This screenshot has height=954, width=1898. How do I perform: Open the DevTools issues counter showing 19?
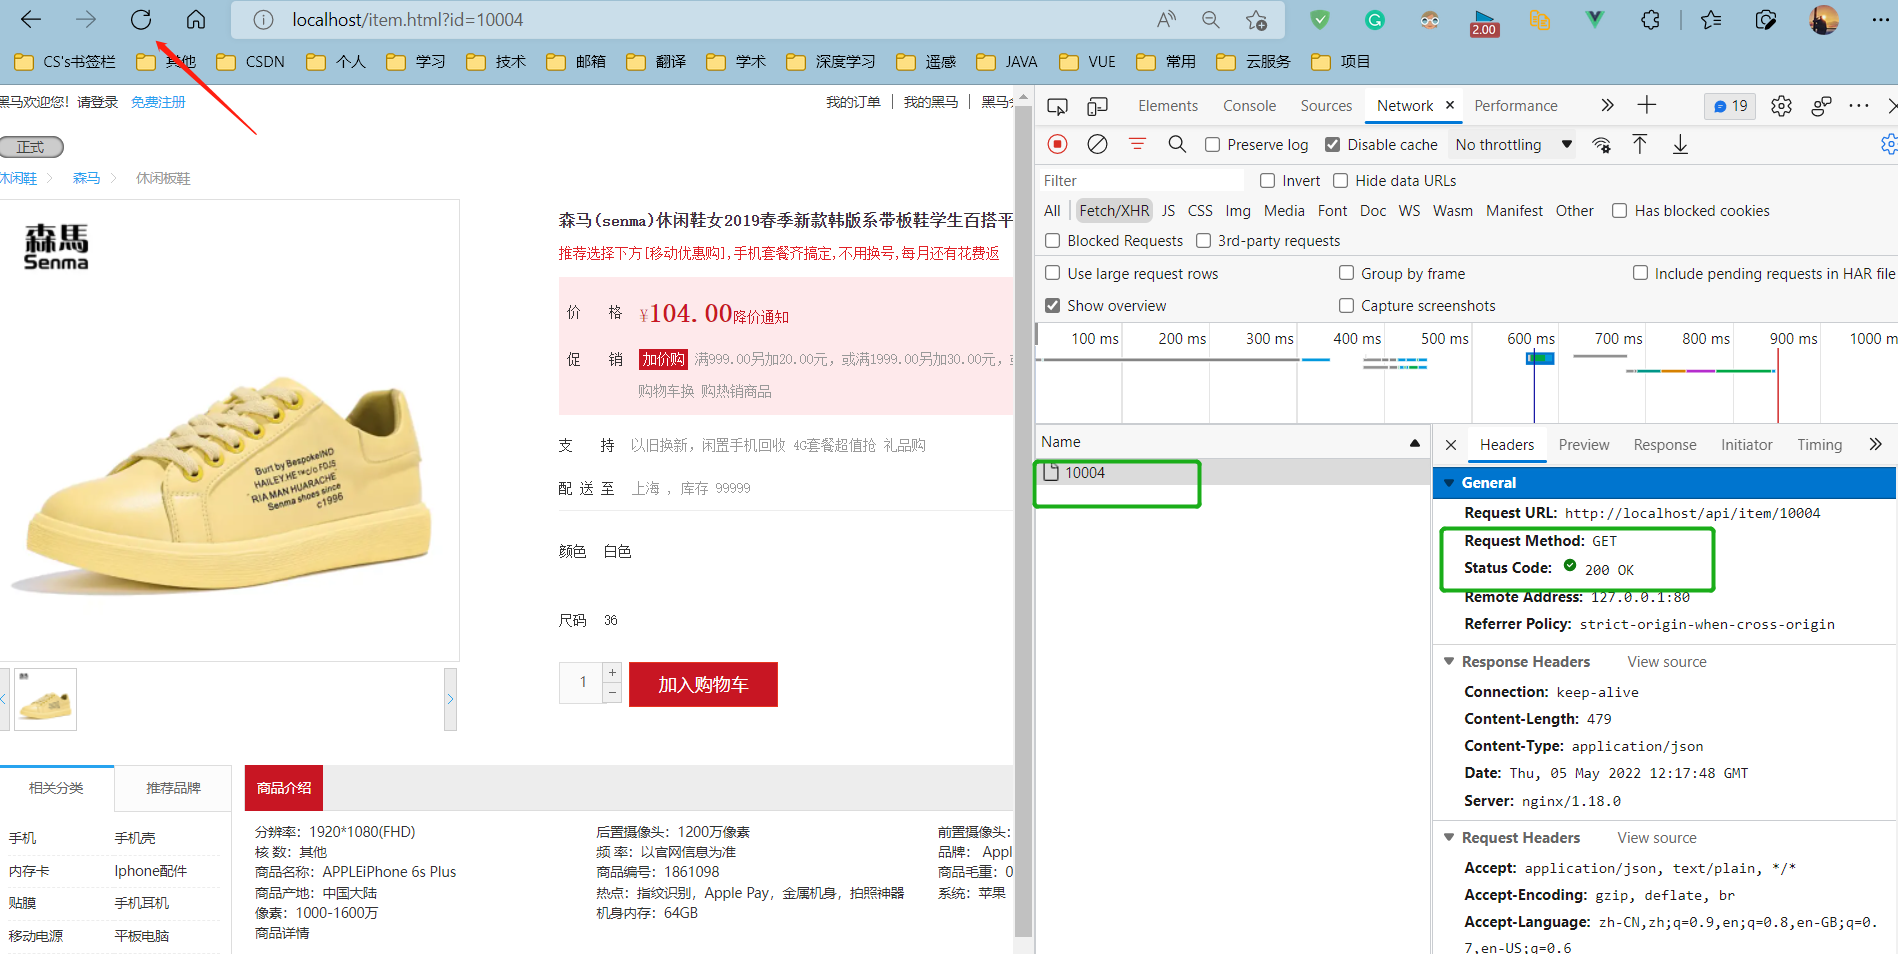point(1730,106)
